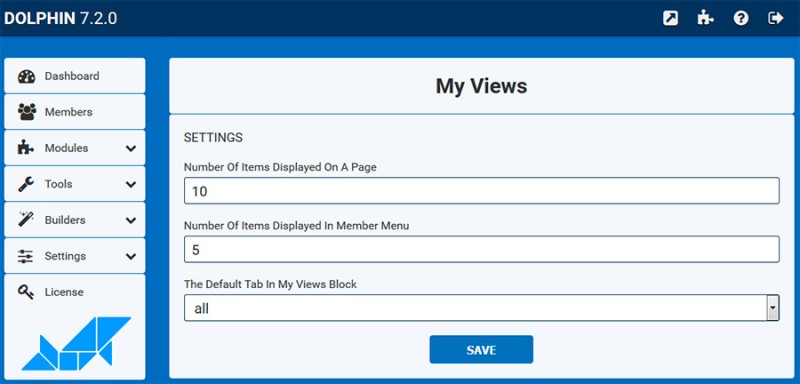800x384 pixels.
Task: Expand the Modules submenu chevron
Action: [x=131, y=148]
